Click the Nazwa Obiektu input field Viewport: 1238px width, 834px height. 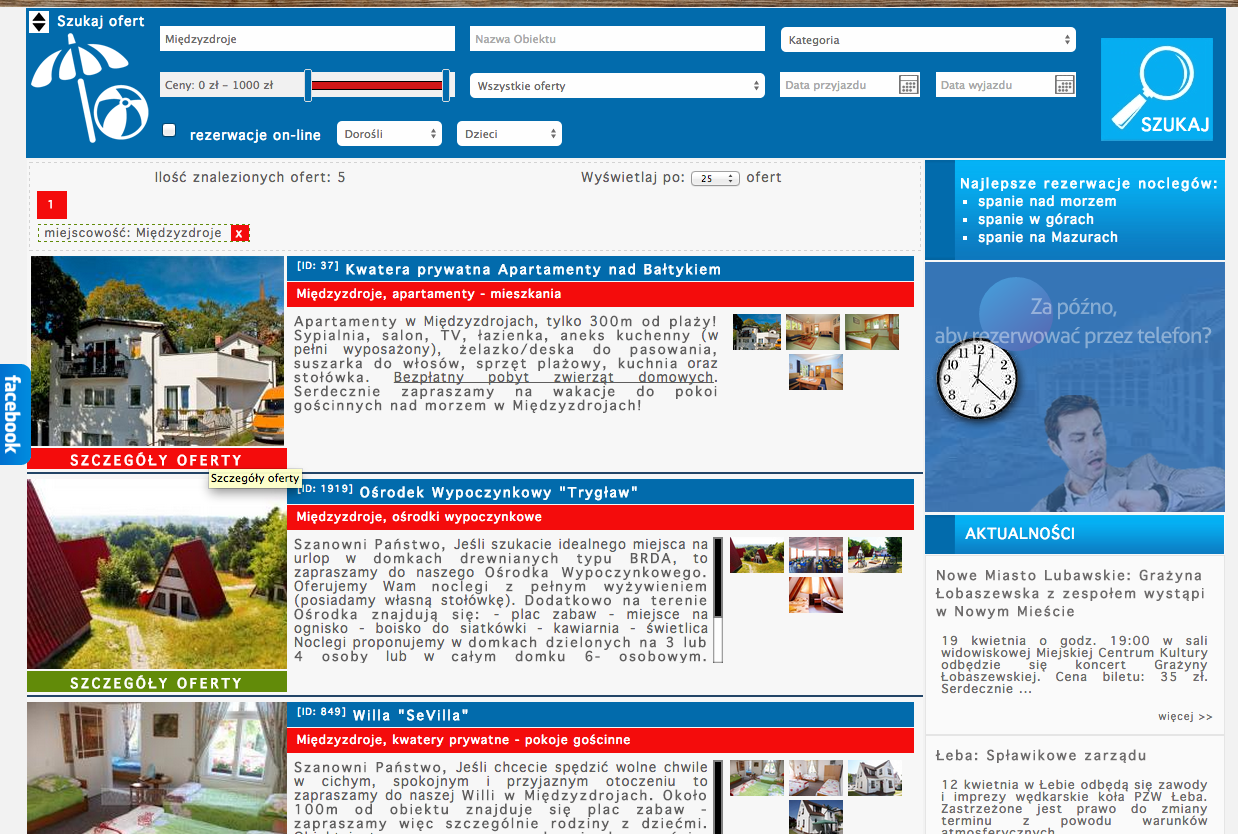click(616, 39)
